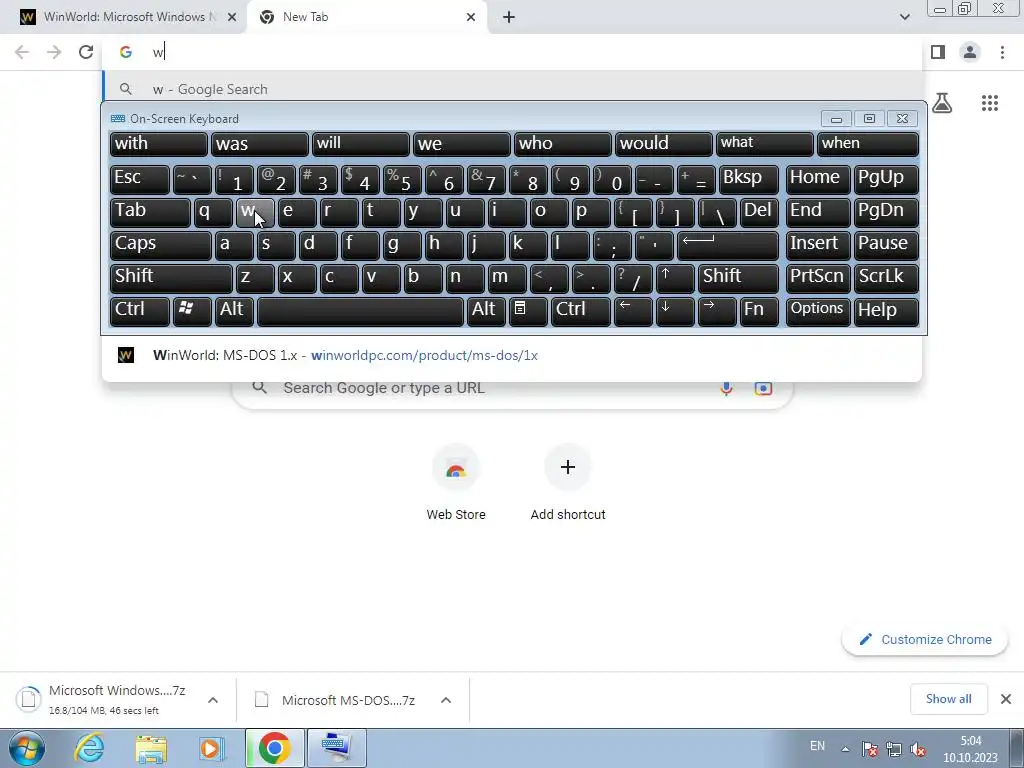The height and width of the screenshot is (768, 1024).
Task: Expand Microsoft Windows download options chevron
Action: click(x=213, y=700)
